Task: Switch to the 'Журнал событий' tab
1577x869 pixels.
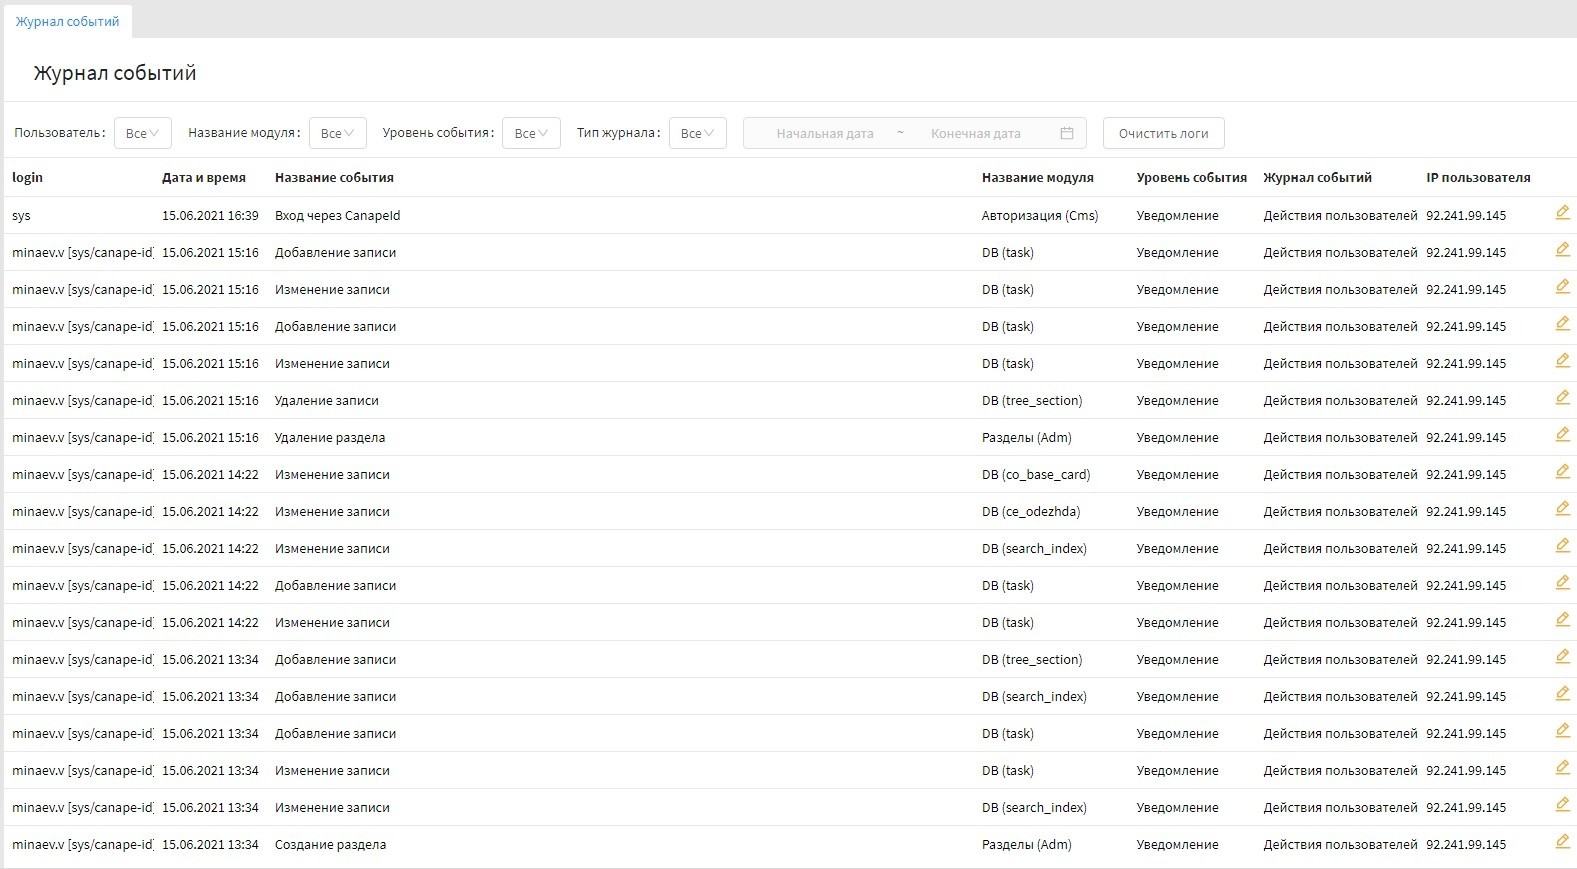Action: click(67, 21)
